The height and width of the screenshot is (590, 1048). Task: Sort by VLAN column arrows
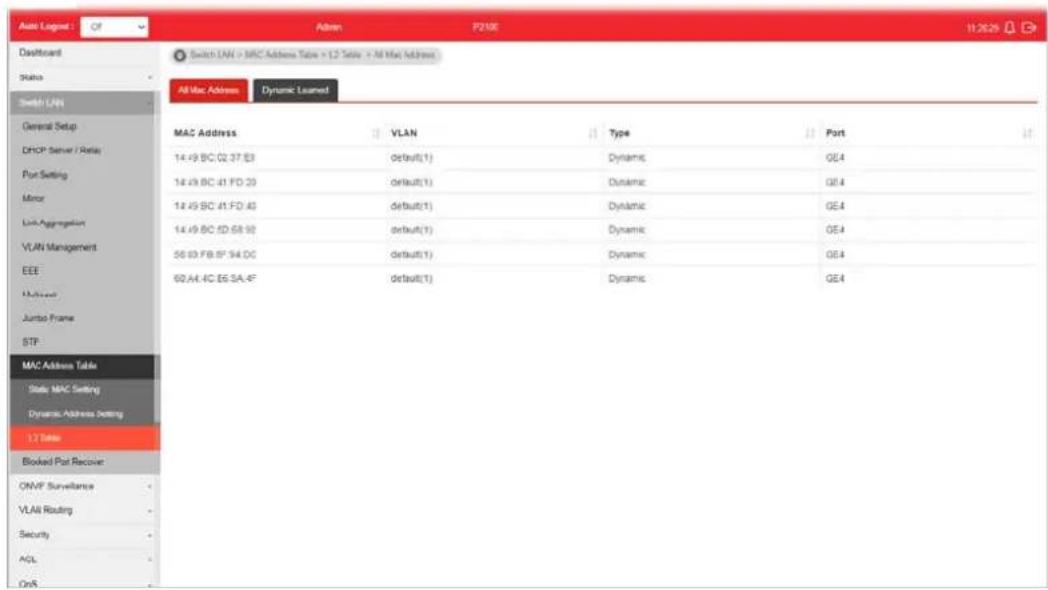[593, 134]
